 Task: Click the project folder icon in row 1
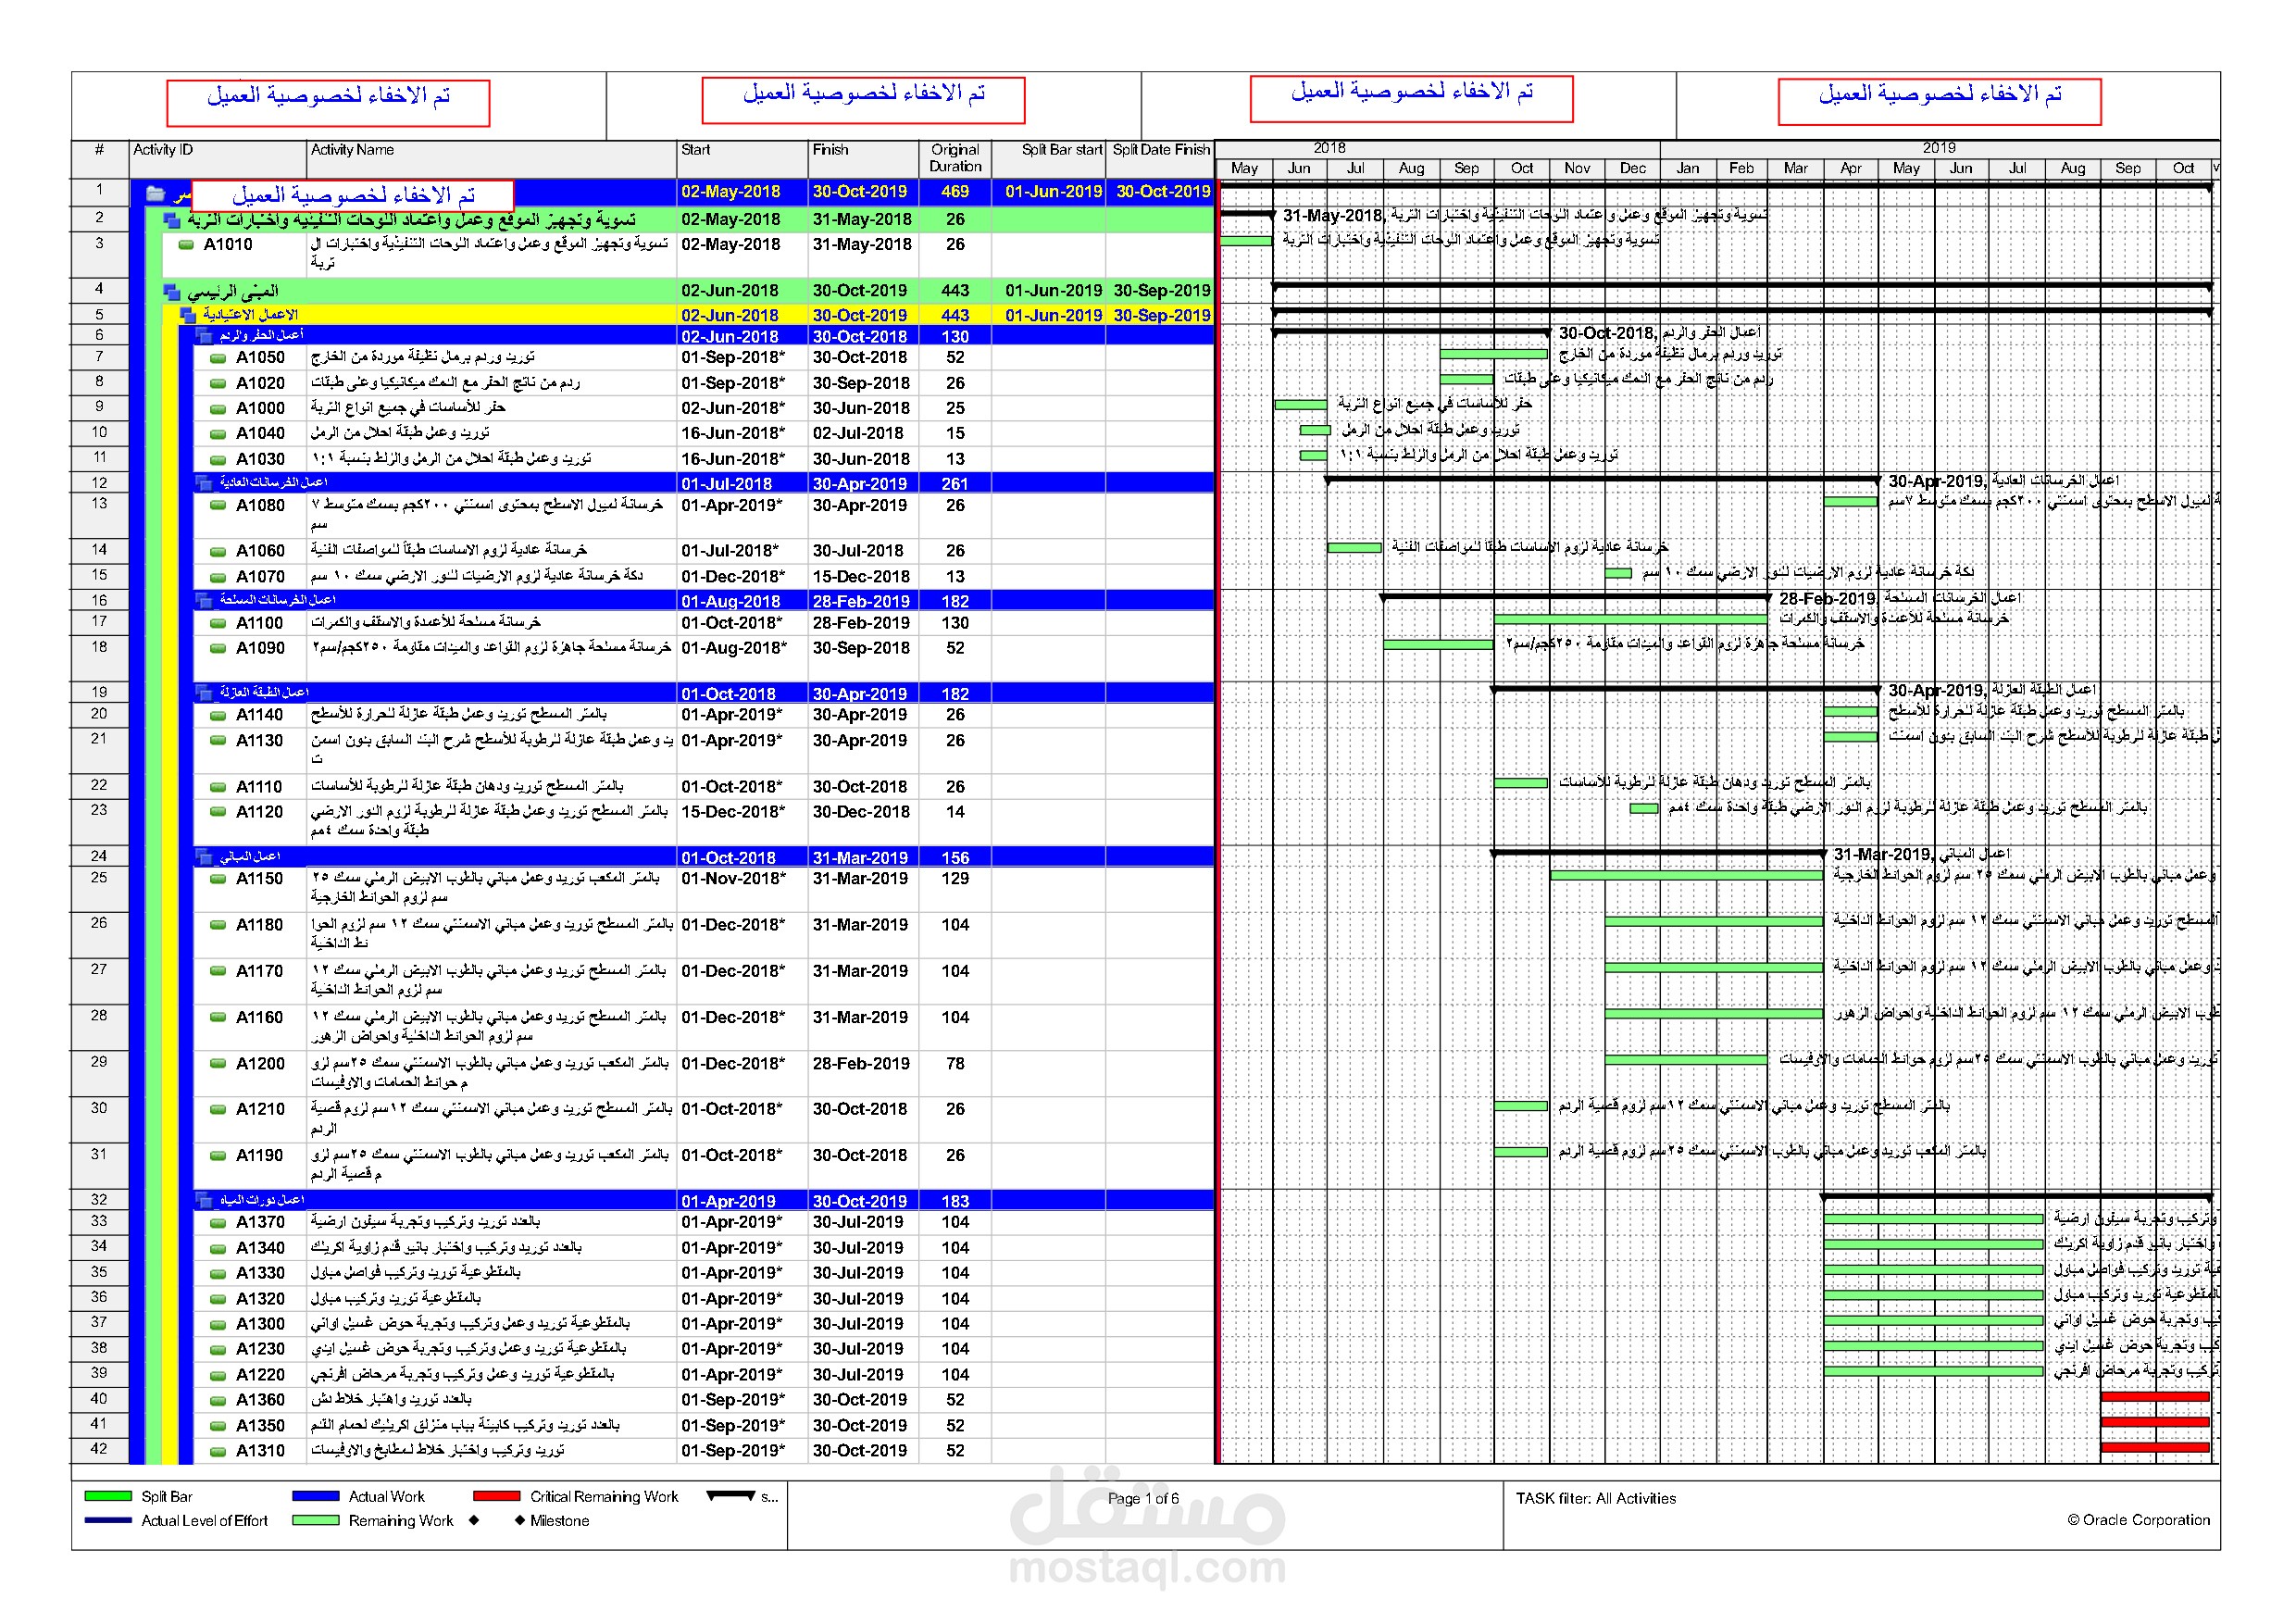(x=155, y=193)
